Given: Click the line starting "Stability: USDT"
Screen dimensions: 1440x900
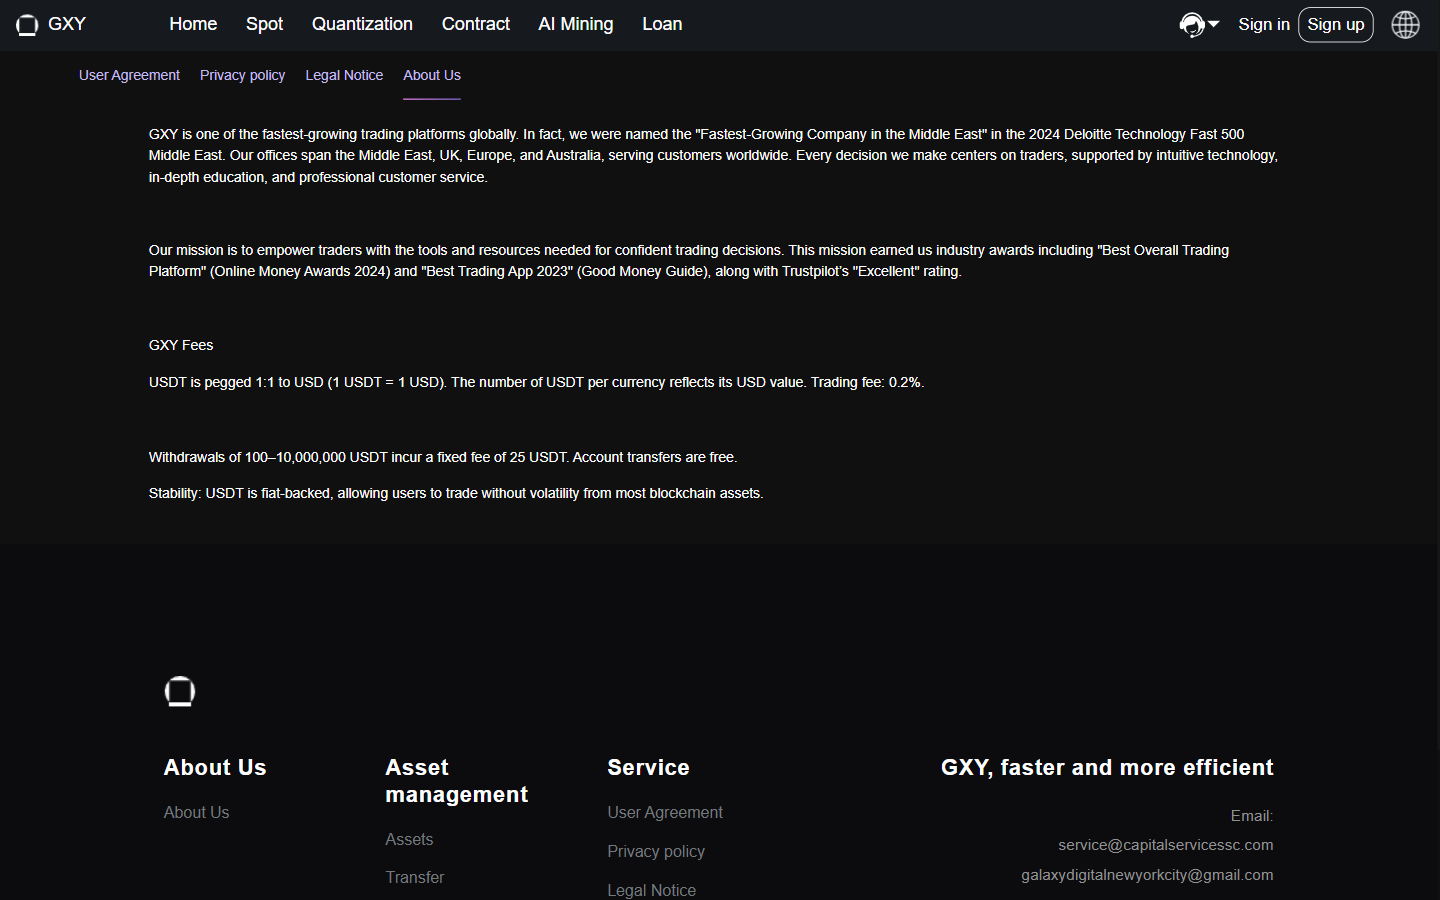Looking at the screenshot, I should click(x=456, y=493).
